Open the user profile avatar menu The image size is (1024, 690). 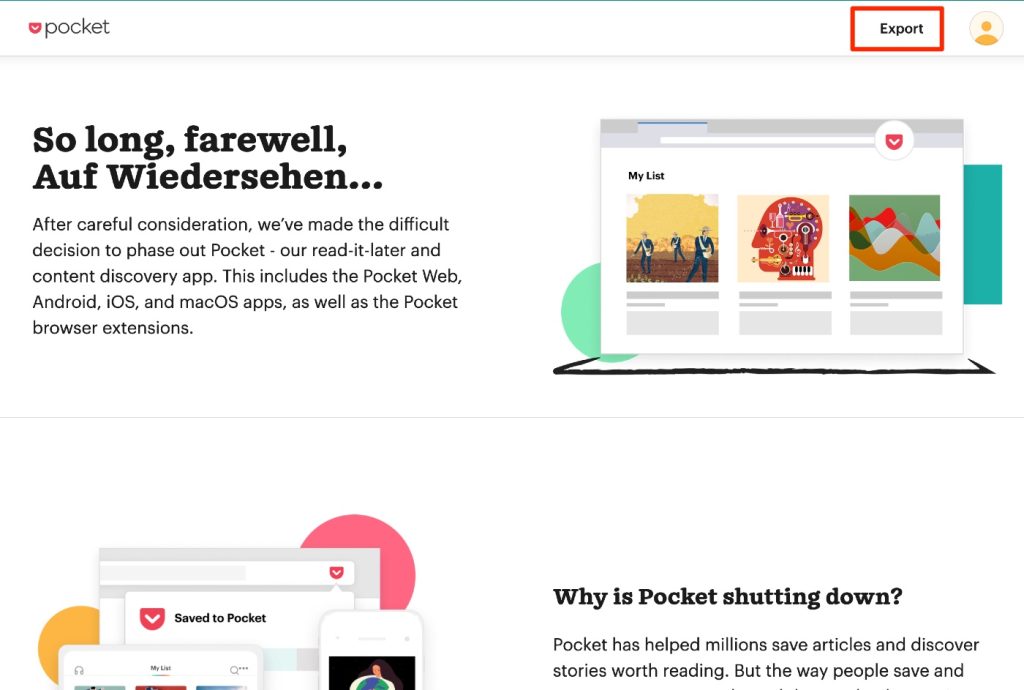986,29
